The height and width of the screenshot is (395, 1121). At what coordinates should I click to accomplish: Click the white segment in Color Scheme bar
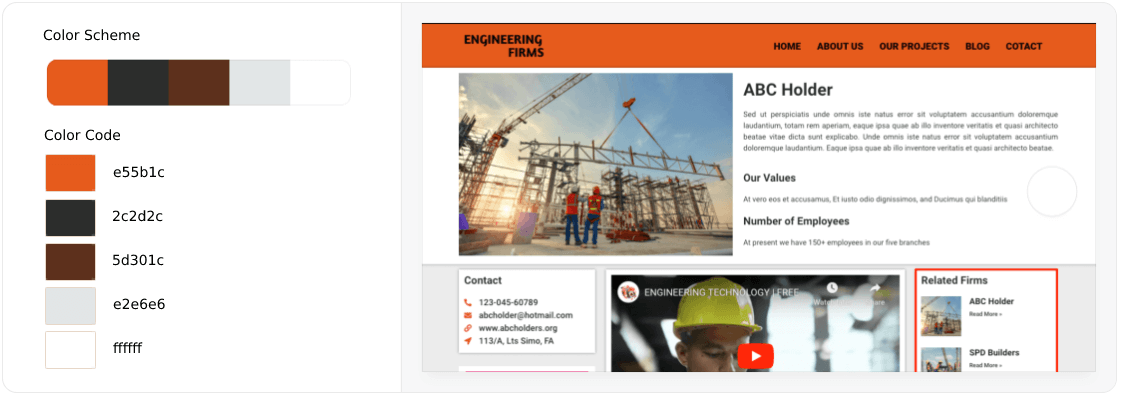pos(320,83)
